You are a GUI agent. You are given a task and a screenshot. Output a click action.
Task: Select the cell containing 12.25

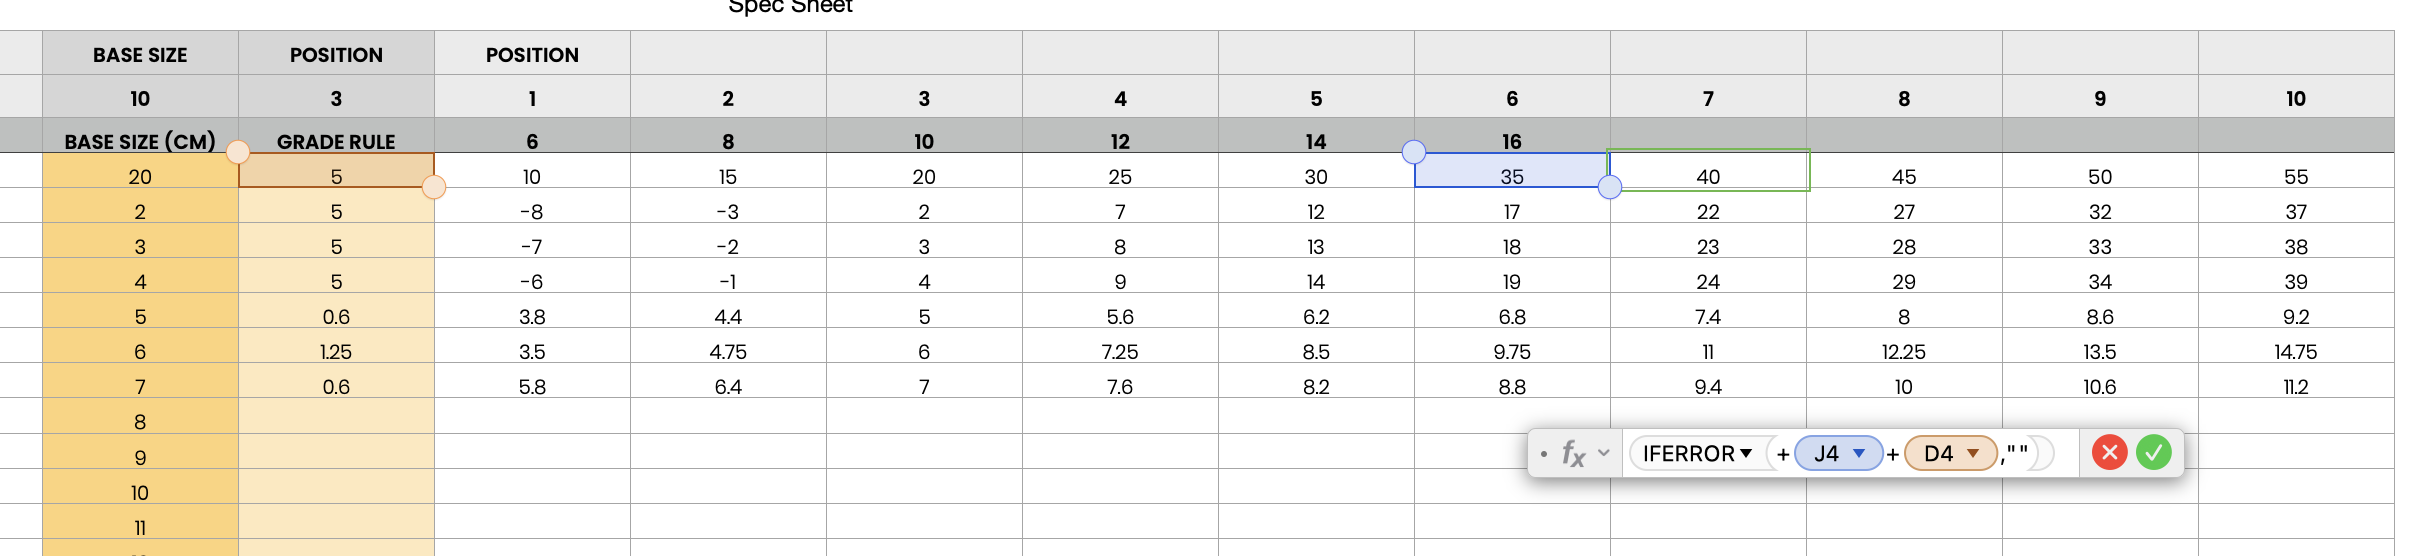pos(1904,351)
